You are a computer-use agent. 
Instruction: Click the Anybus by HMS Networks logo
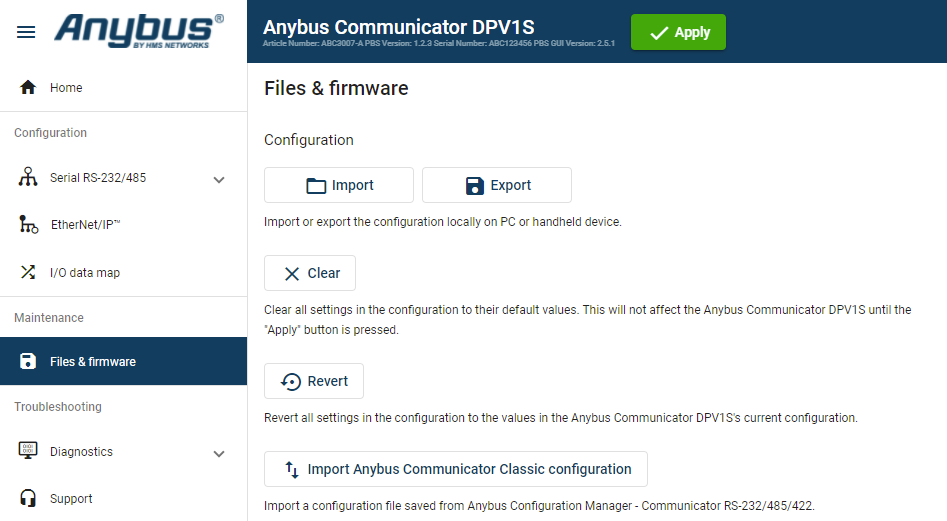tap(140, 31)
